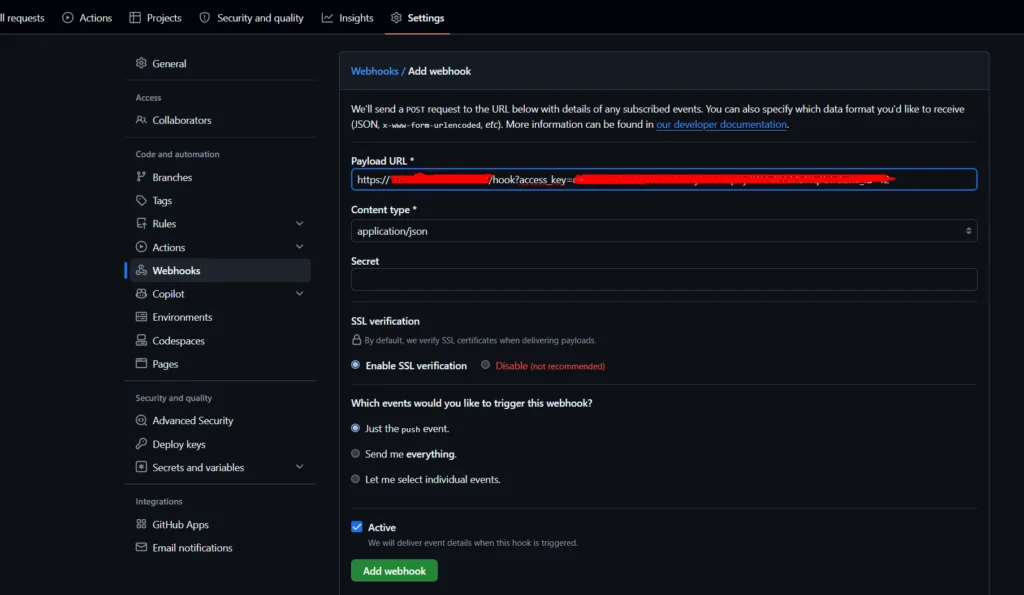Click the Payload URL input field

[x=664, y=180]
